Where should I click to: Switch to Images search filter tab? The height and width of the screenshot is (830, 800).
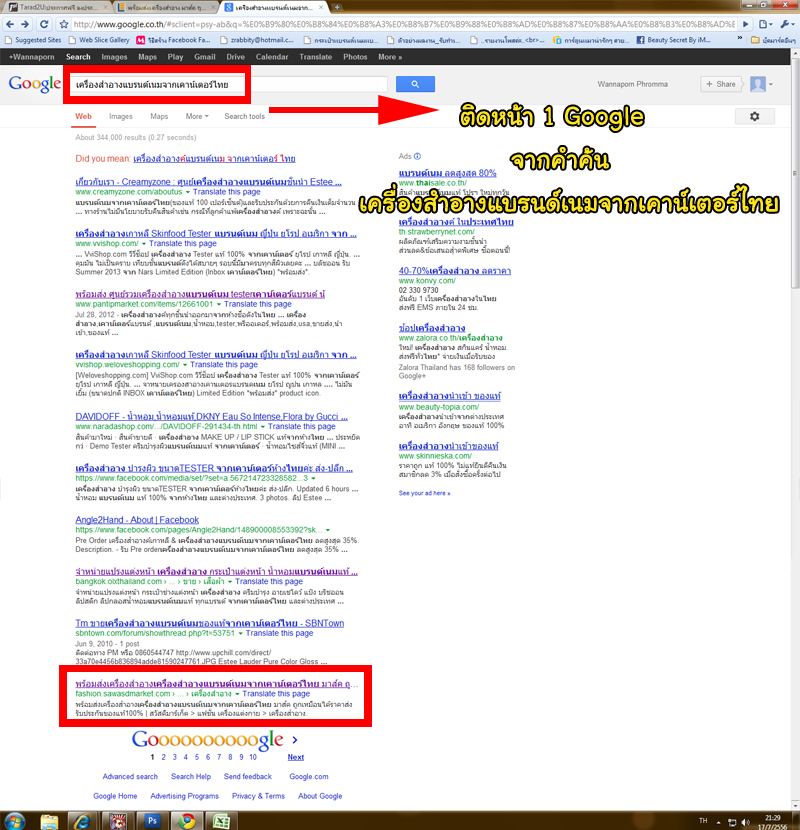click(x=121, y=116)
